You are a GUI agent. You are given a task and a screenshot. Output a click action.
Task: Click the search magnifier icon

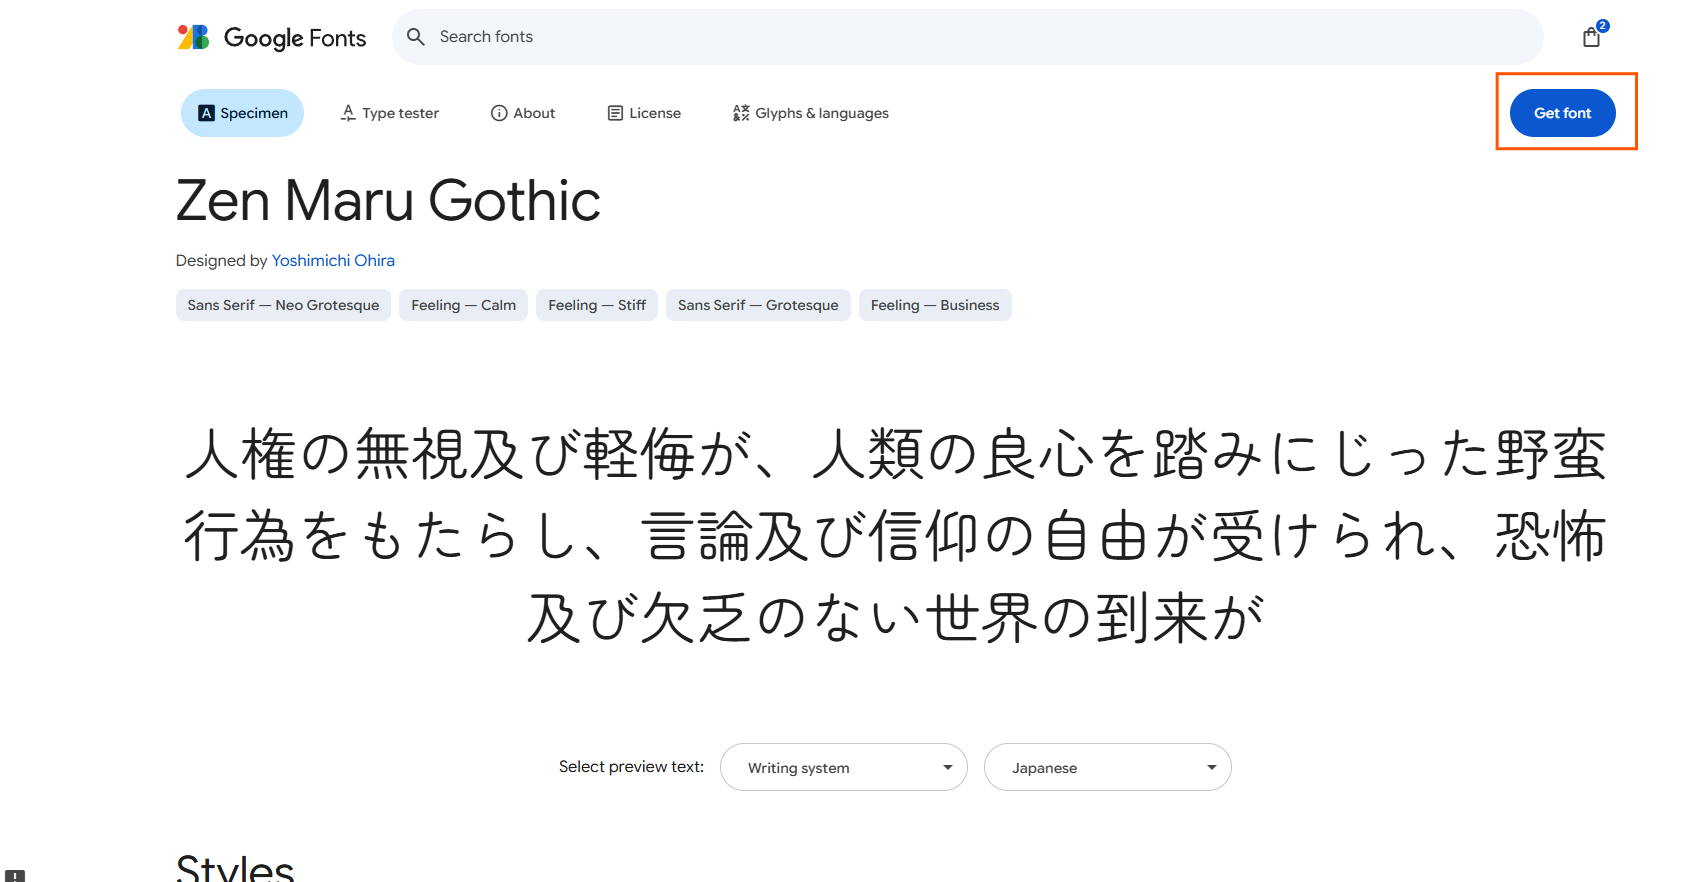(416, 37)
